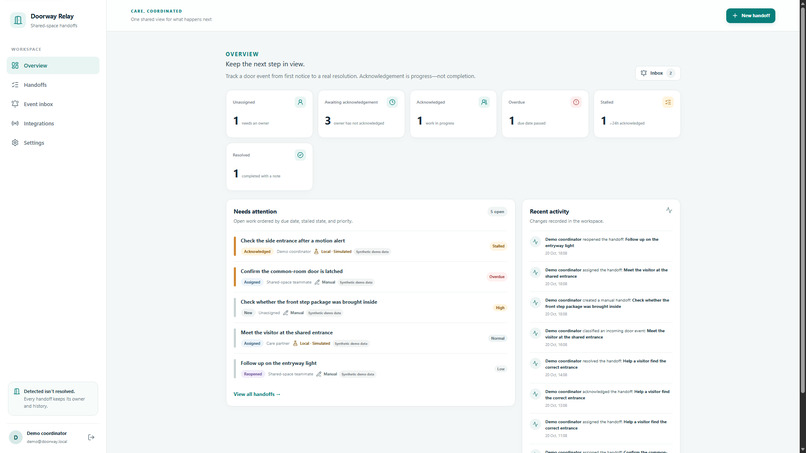Click activity icon beside 'classified an incoming door event'
The width and height of the screenshot is (806, 453).
click(x=535, y=333)
